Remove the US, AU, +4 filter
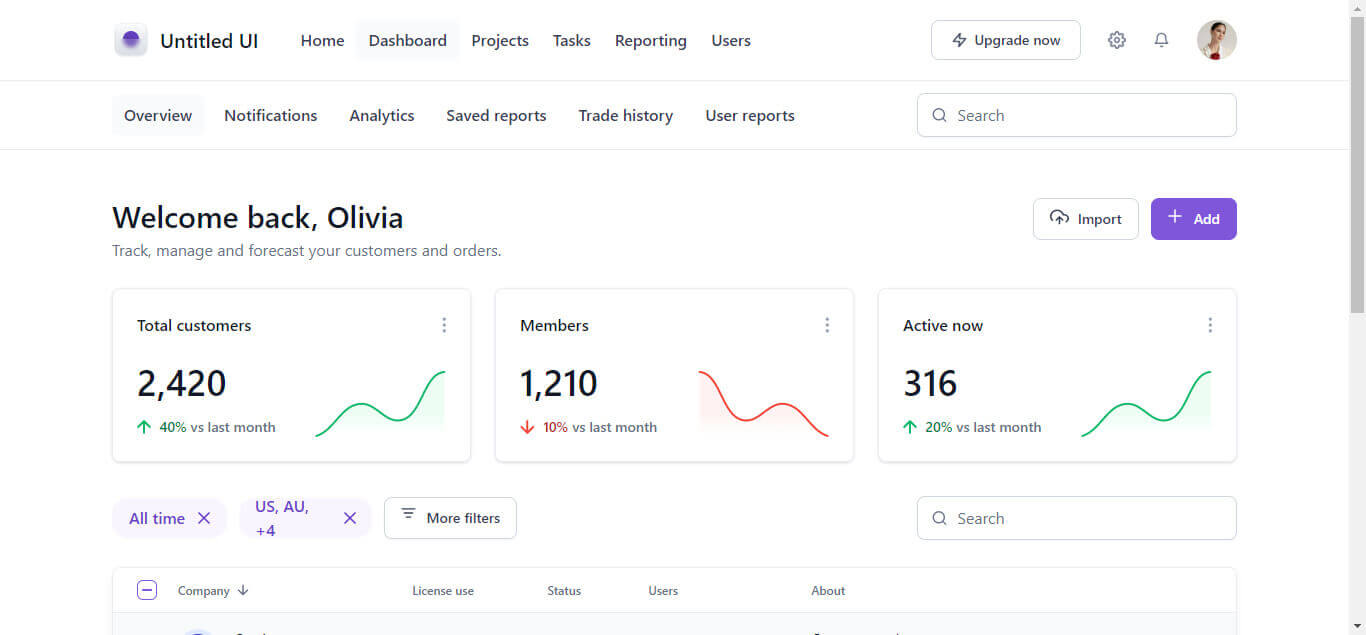 [x=350, y=518]
